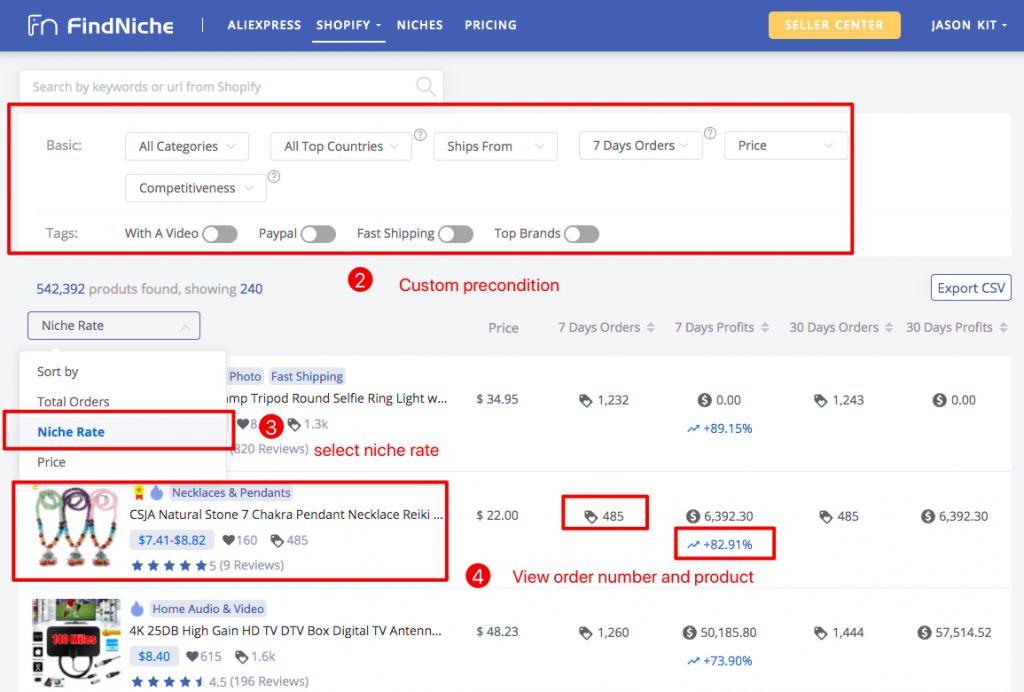Click trend icon beside +73.90%
Image resolution: width=1024 pixels, height=692 pixels.
(694, 661)
